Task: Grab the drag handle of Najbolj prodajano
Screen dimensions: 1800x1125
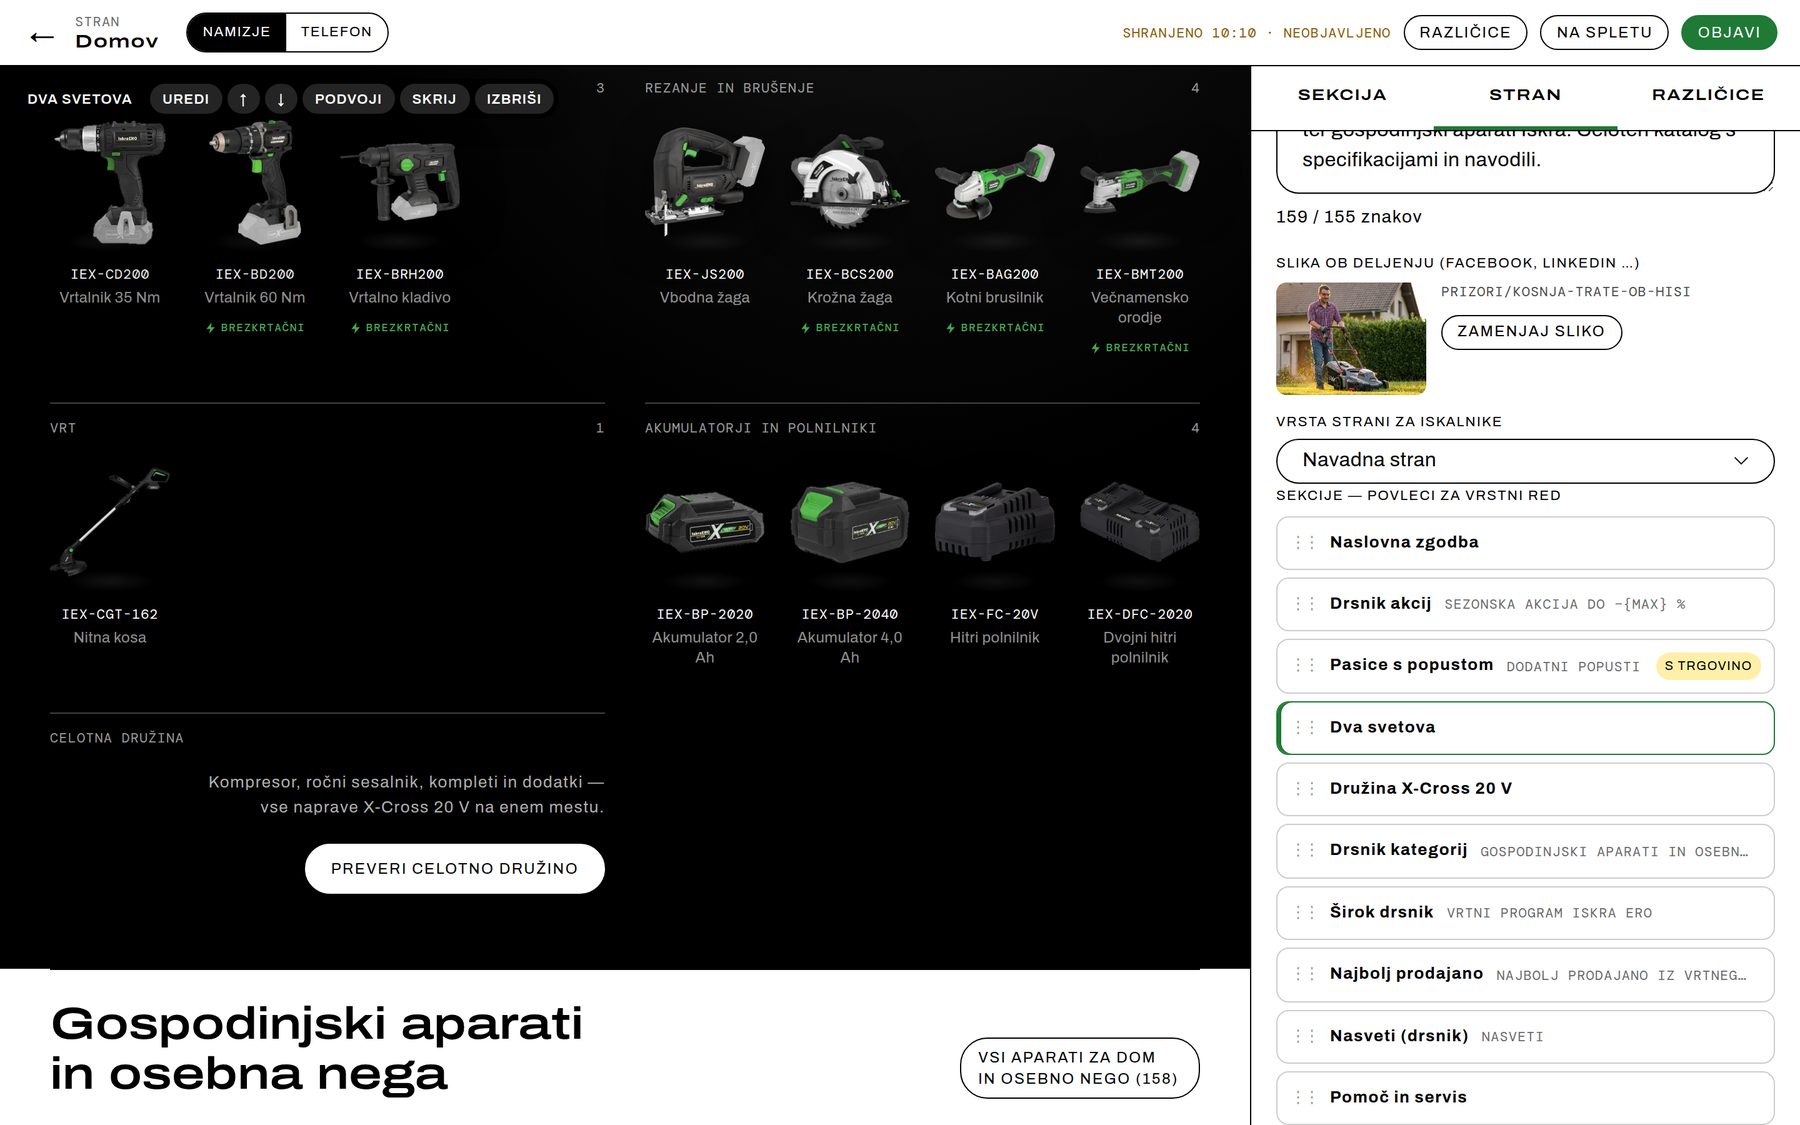Action: click(x=1305, y=974)
